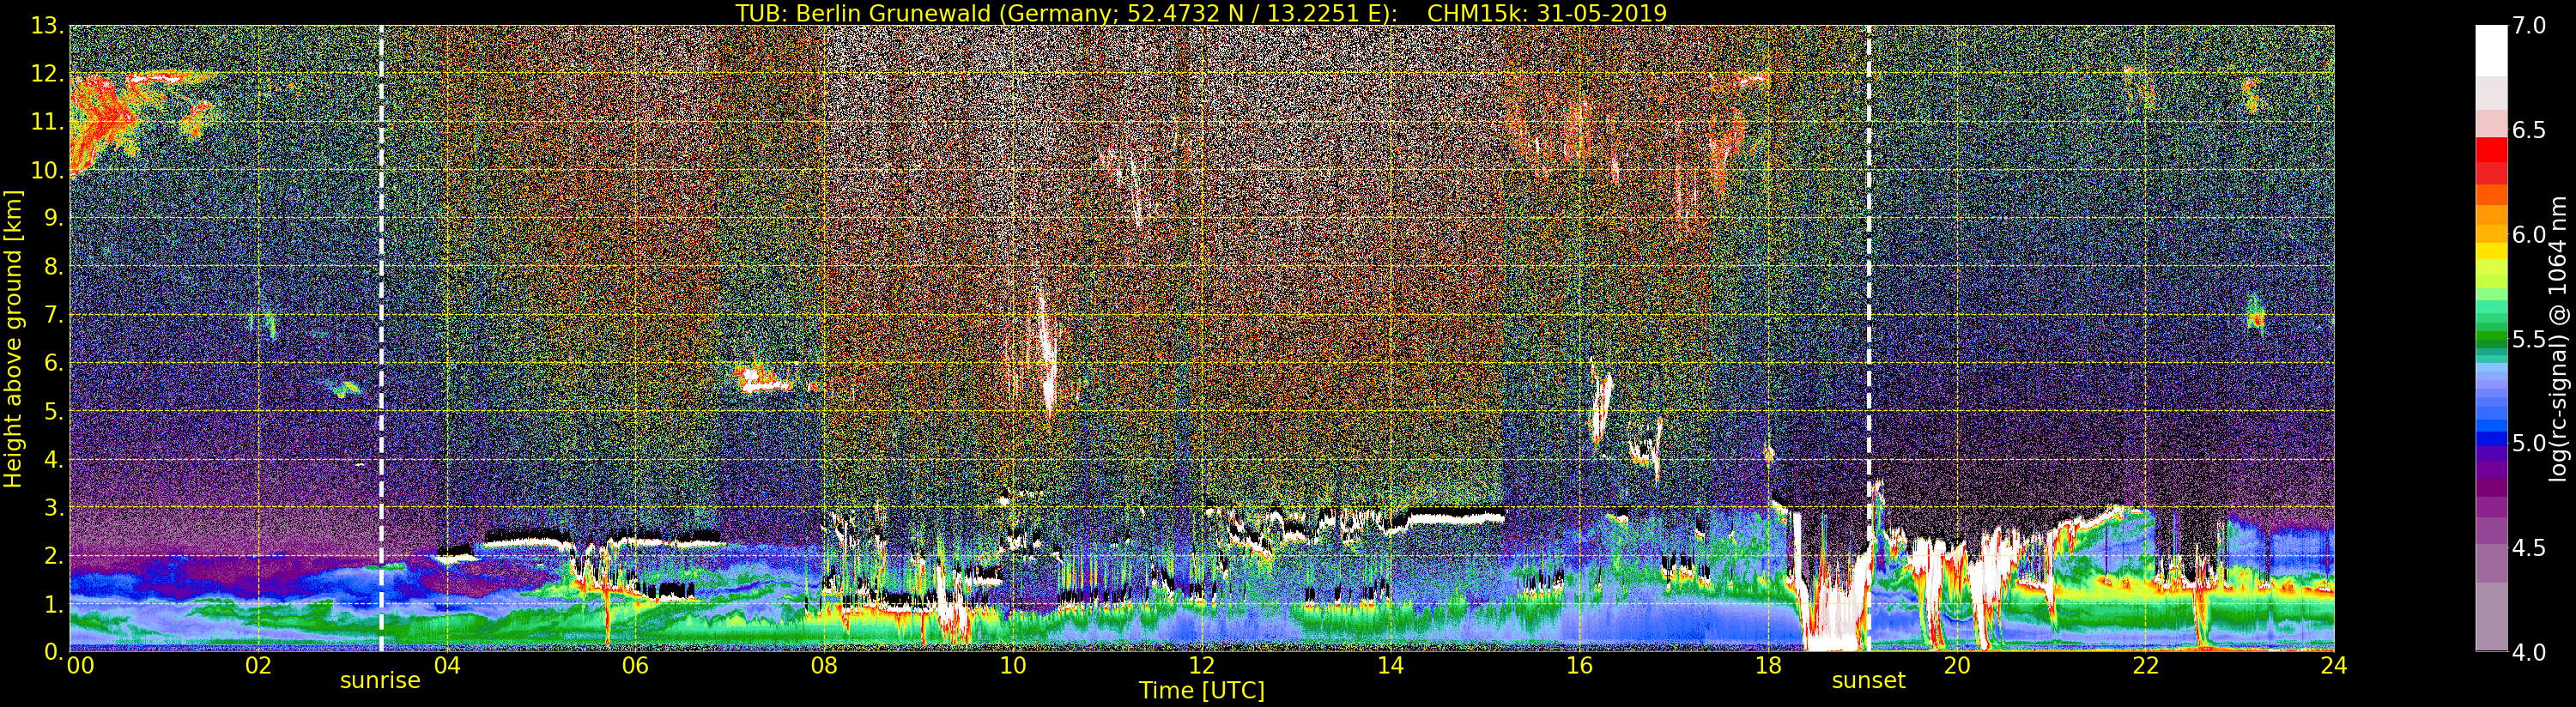This screenshot has width=2576, height=707.
Task: Pick the "04" time axis tick label
Action: point(447,666)
